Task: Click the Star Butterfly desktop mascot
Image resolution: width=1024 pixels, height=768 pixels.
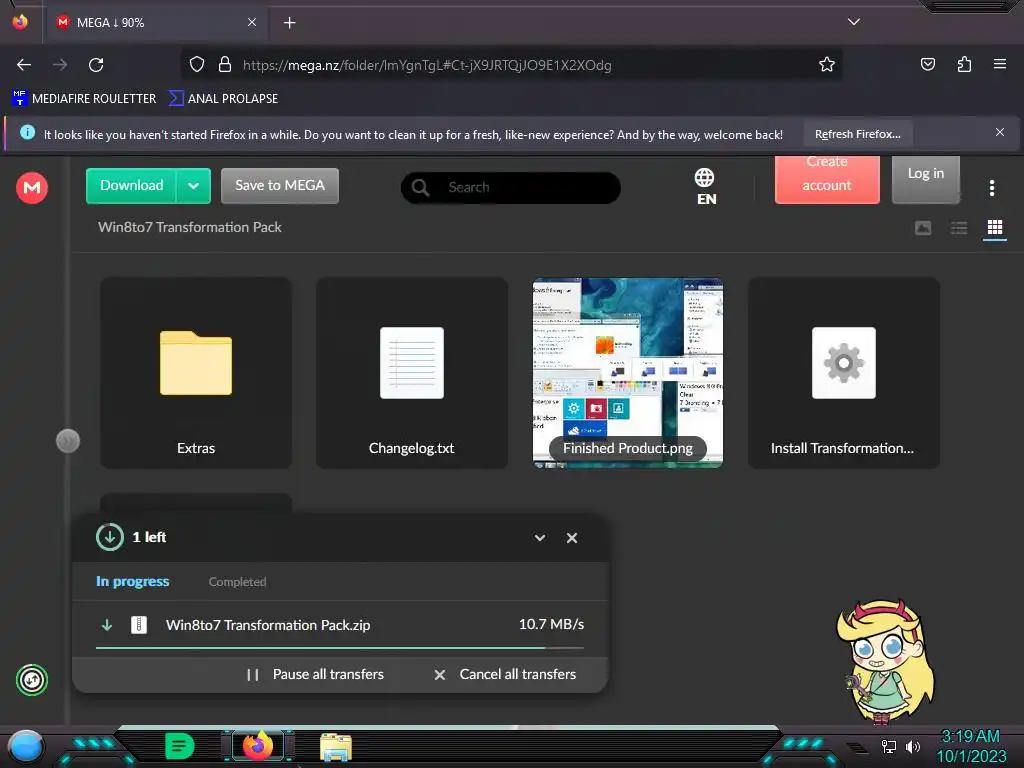Action: pos(886,661)
